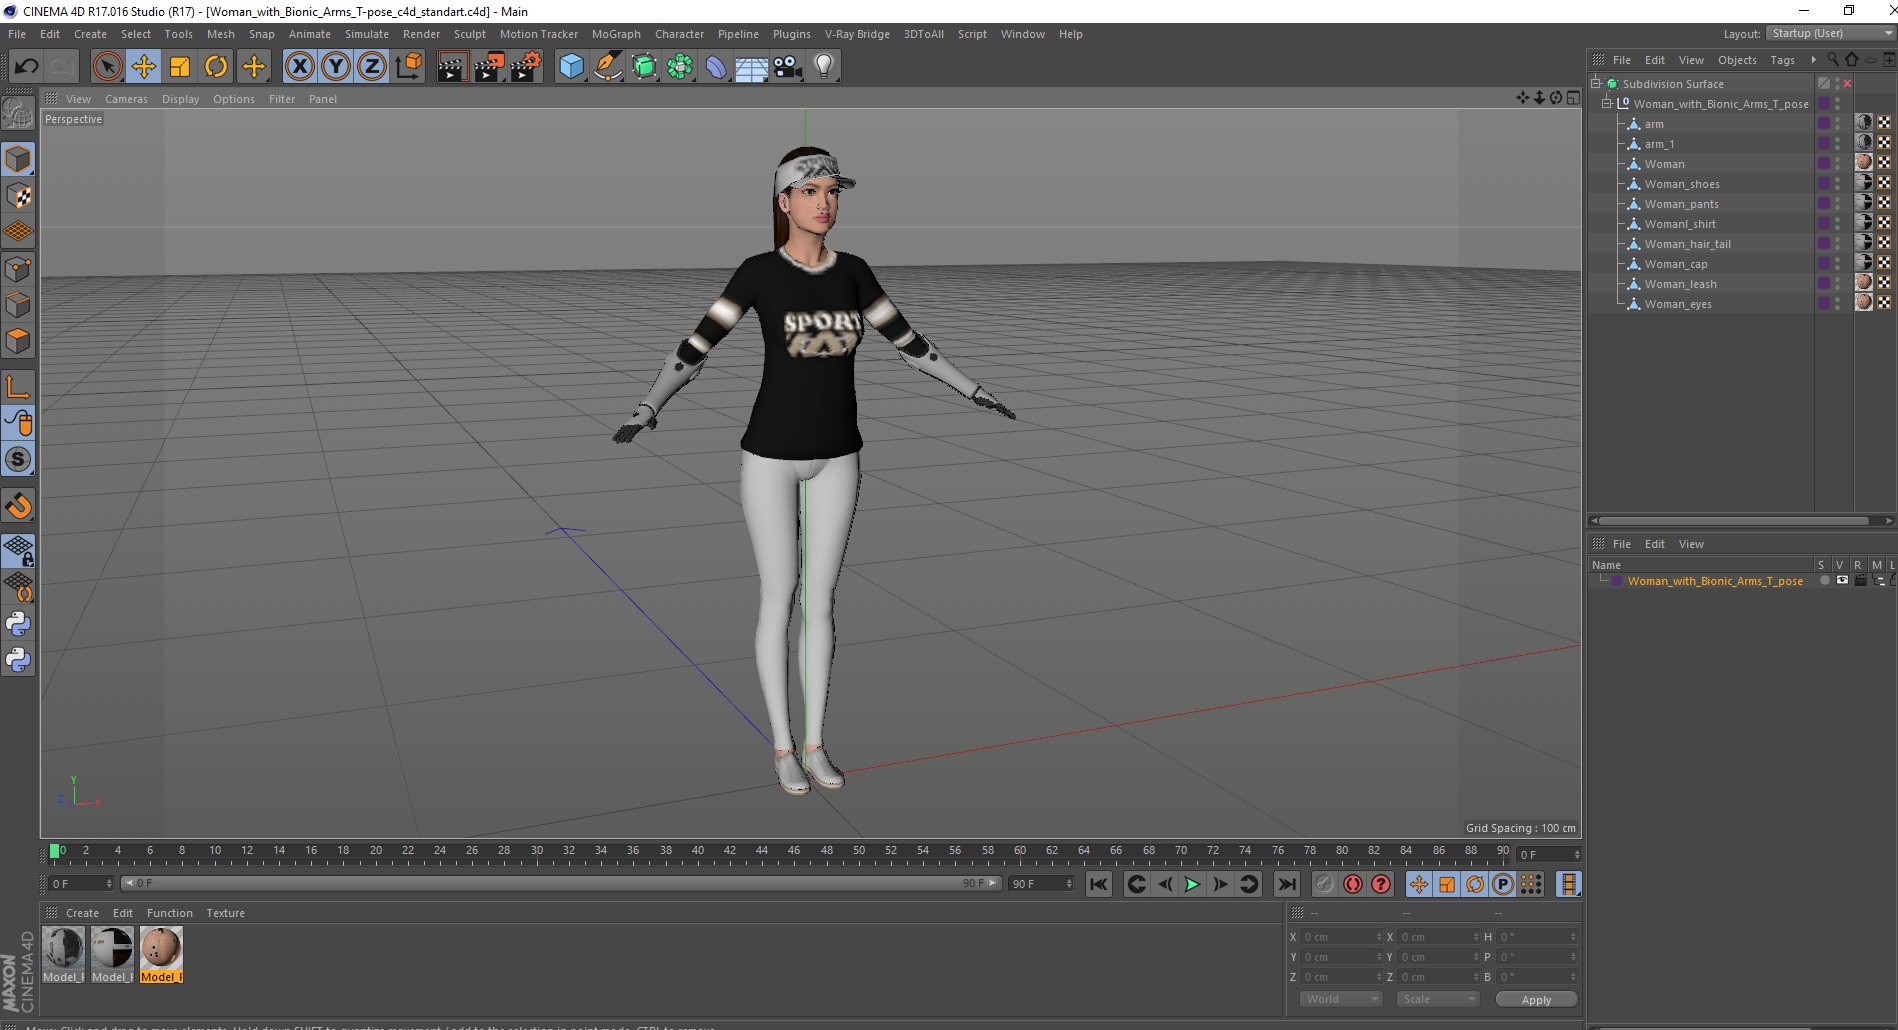Image resolution: width=1898 pixels, height=1030 pixels.
Task: Add a Floor environment object
Action: (752, 67)
